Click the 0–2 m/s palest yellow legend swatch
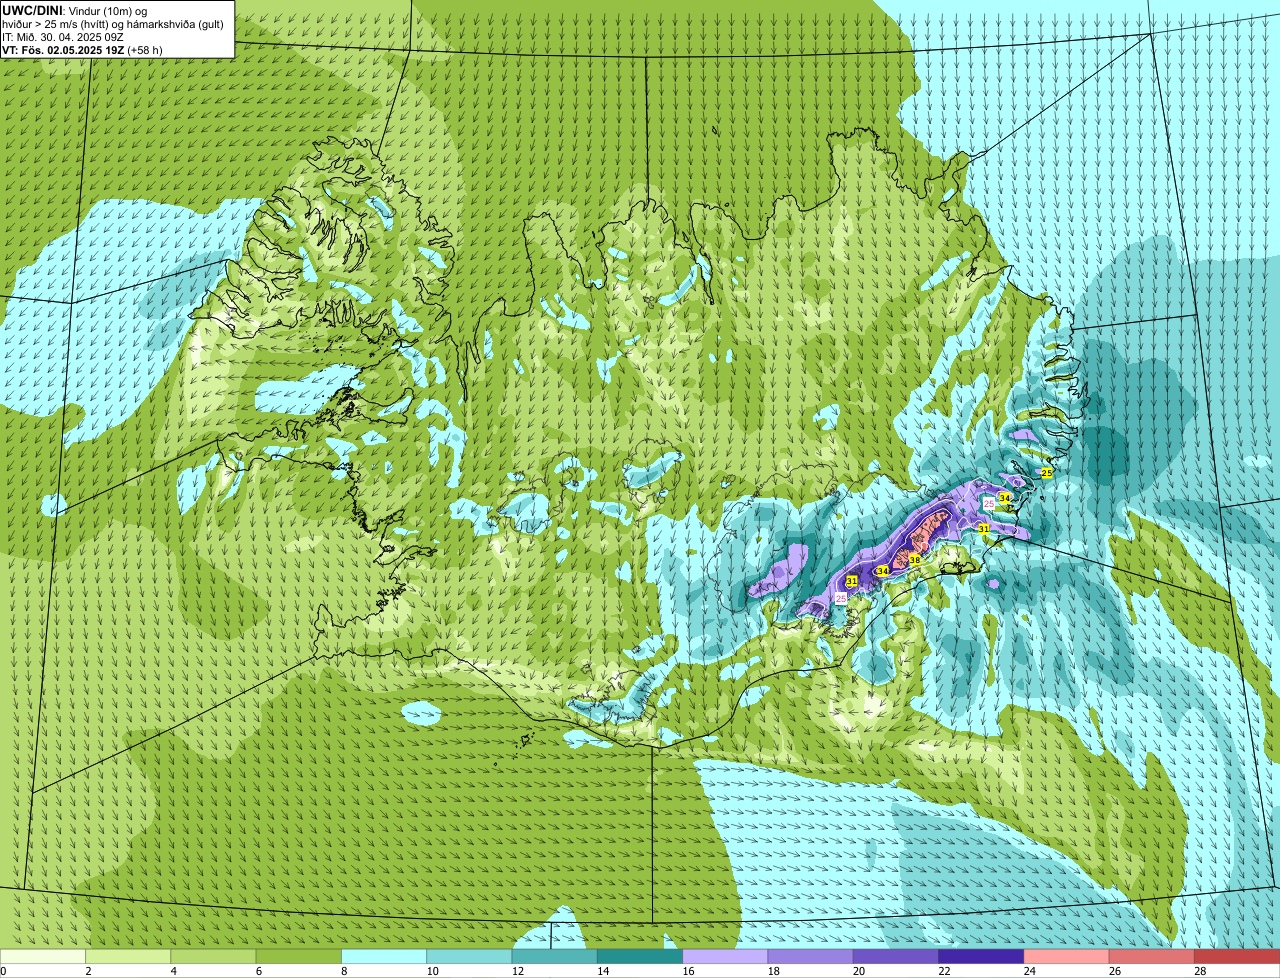Screen dimensions: 1280x978 coord(43,956)
